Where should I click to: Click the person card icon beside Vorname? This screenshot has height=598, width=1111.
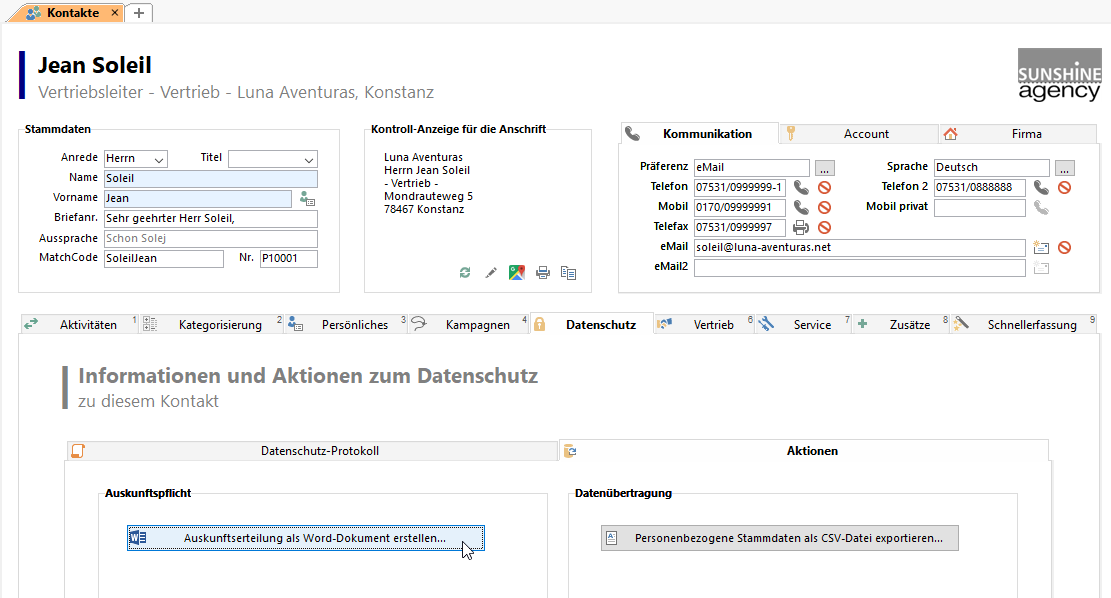coord(307,198)
